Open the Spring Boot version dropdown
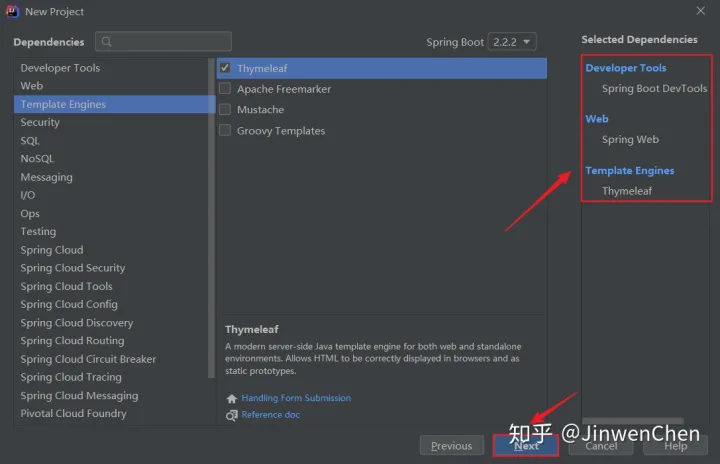The width and height of the screenshot is (720, 464). click(512, 42)
